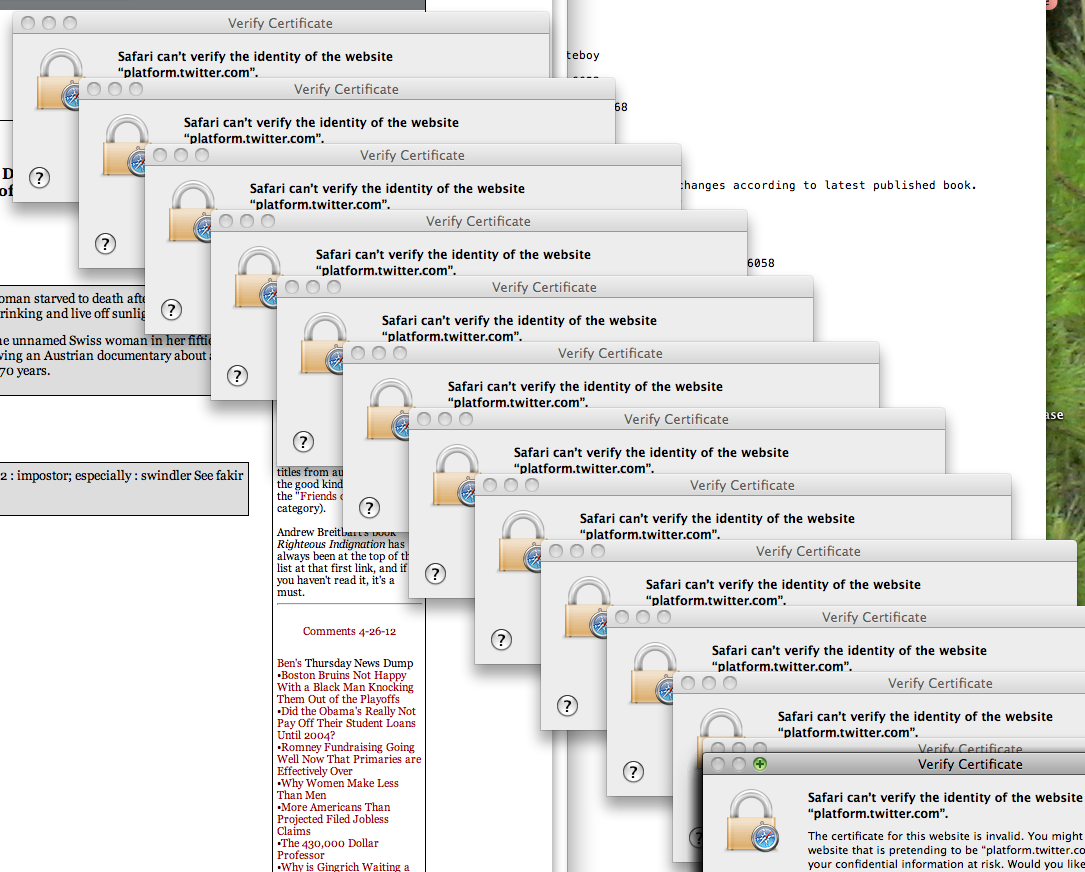Viewport: 1085px width, 872px height.
Task: Follow the "Ben's" link before Thursday News Dump
Action: [289, 663]
